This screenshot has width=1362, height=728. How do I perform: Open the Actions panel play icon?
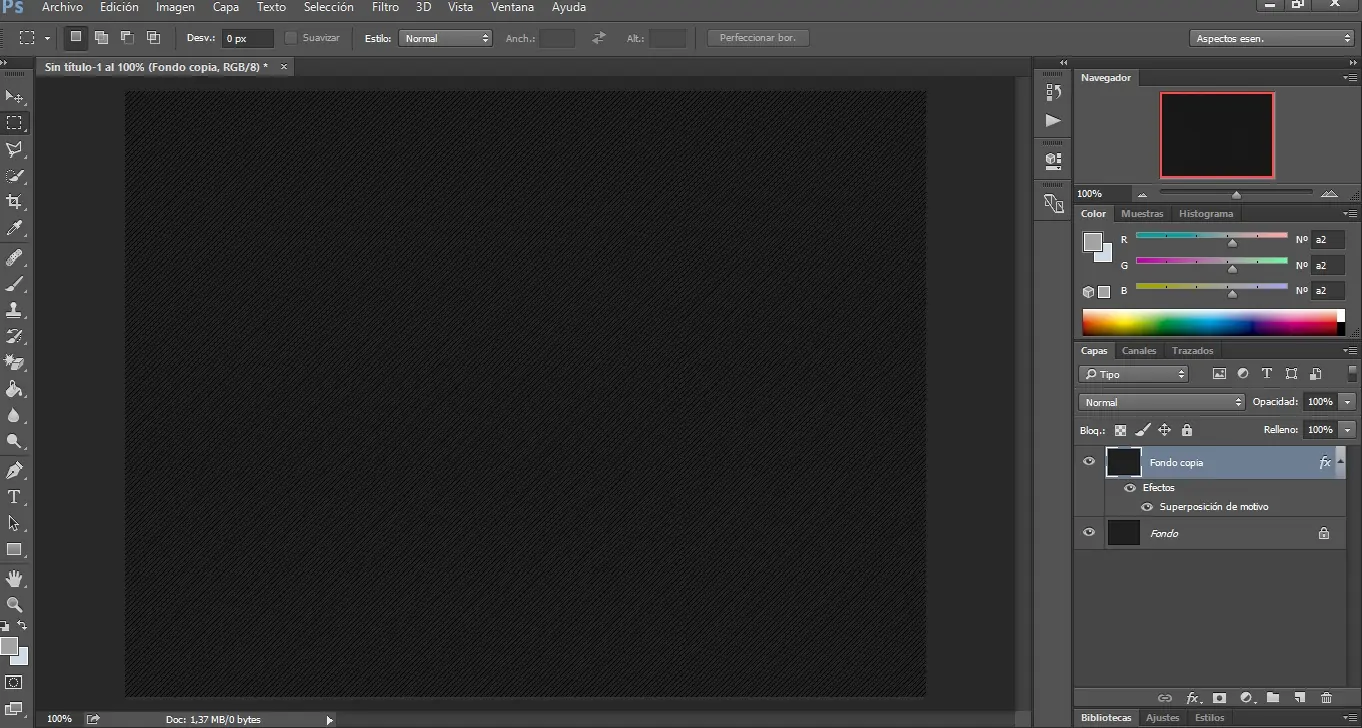tap(1053, 120)
